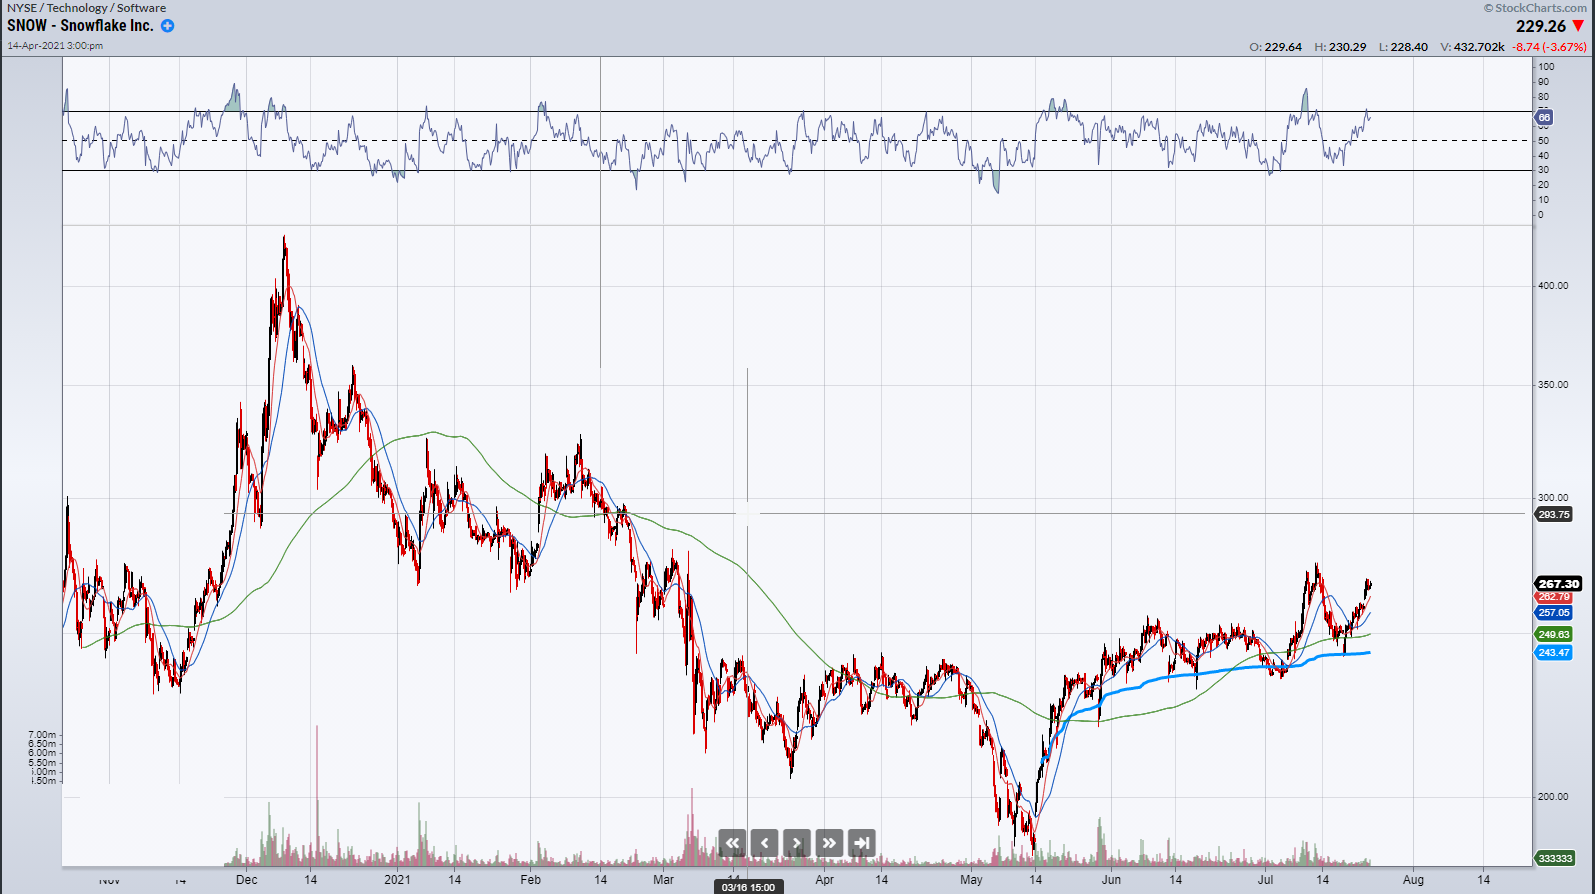Image resolution: width=1595 pixels, height=894 pixels.
Task: Click the Apr label on time axis
Action: (824, 880)
